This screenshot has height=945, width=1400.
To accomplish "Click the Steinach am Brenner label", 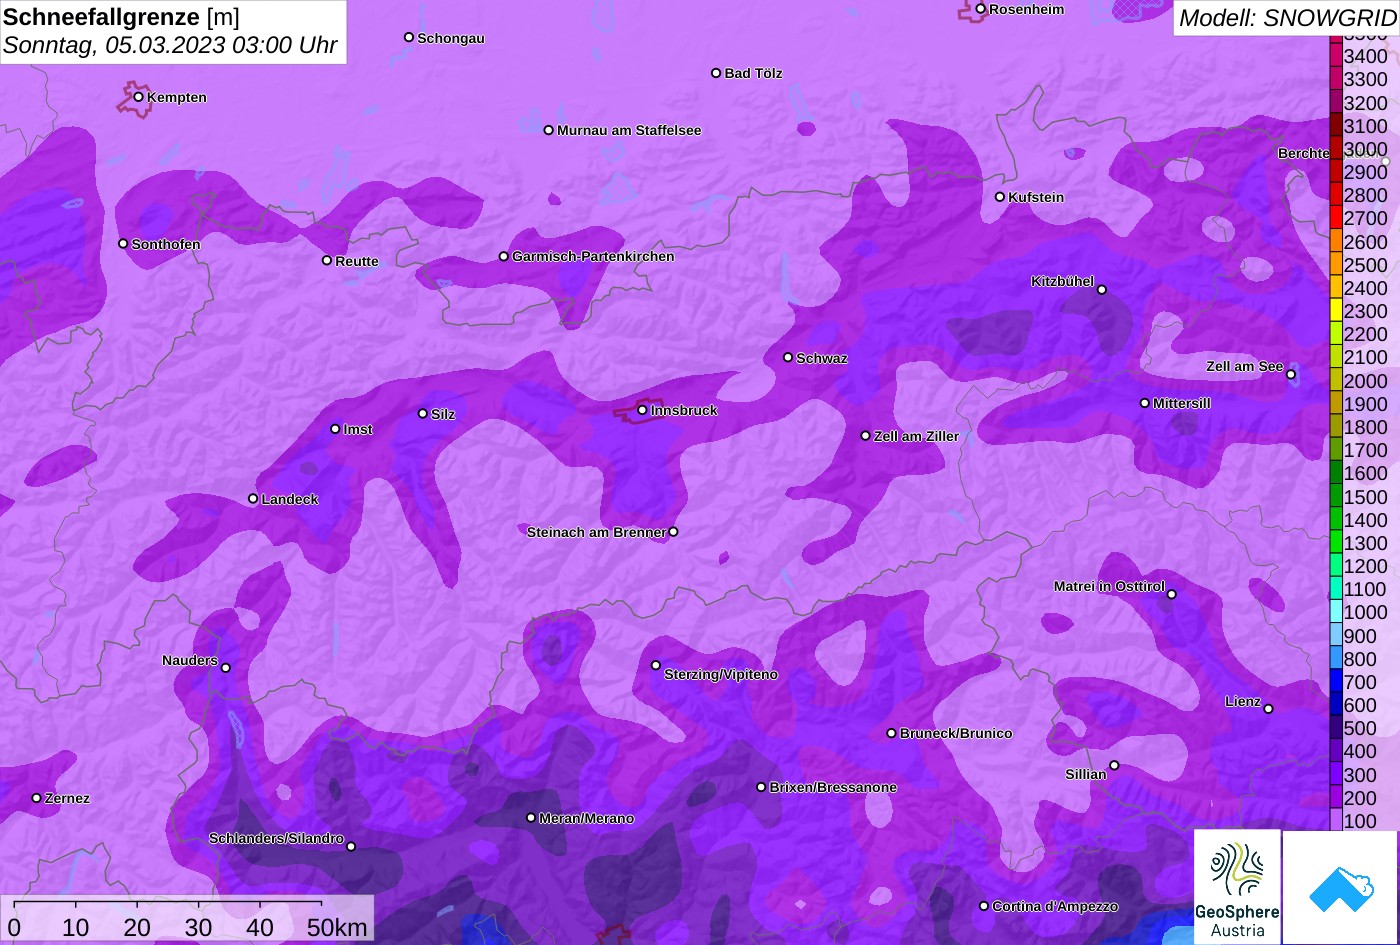I will tap(596, 532).
